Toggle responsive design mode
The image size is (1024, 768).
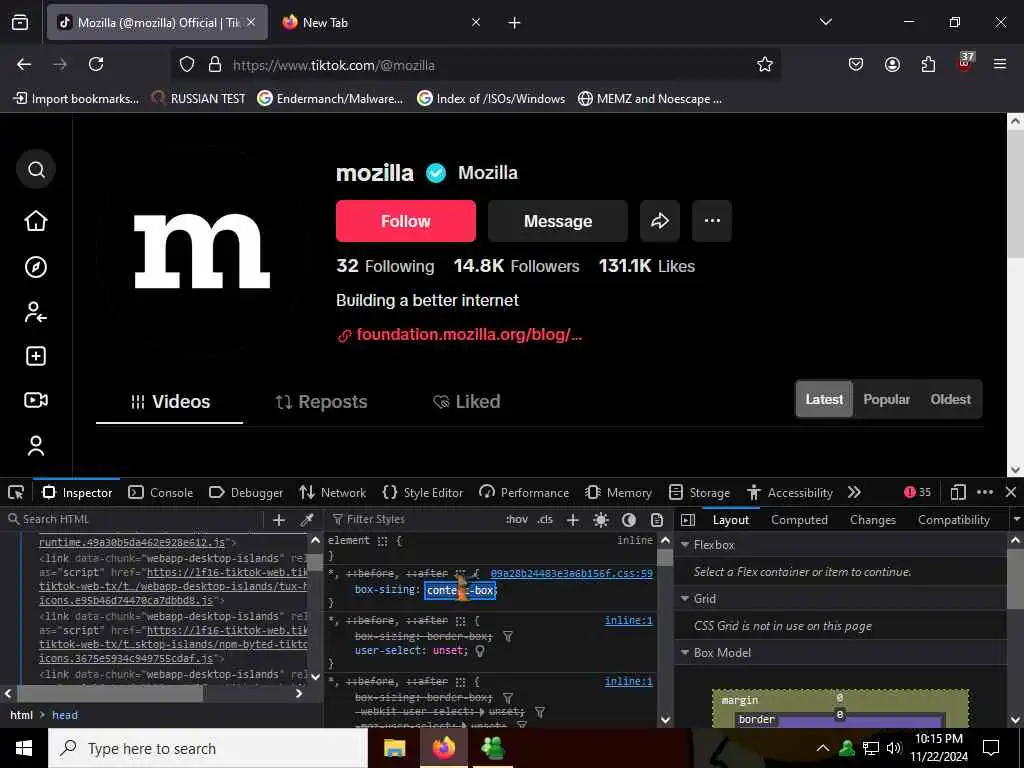pos(958,492)
